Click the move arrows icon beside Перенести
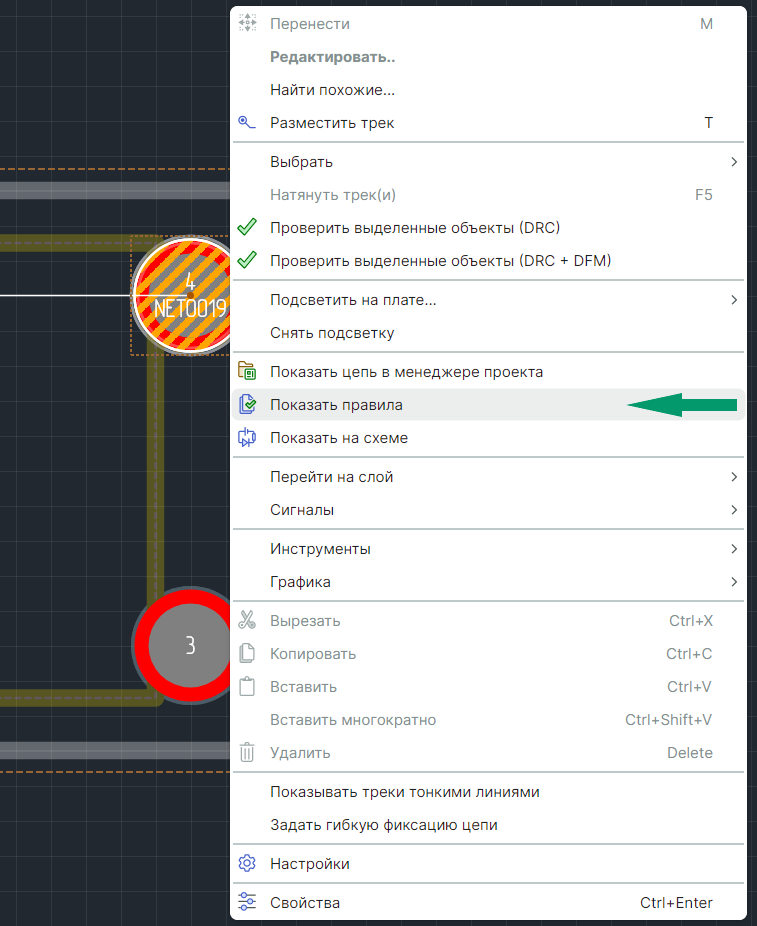This screenshot has height=926, width=757. [247, 23]
